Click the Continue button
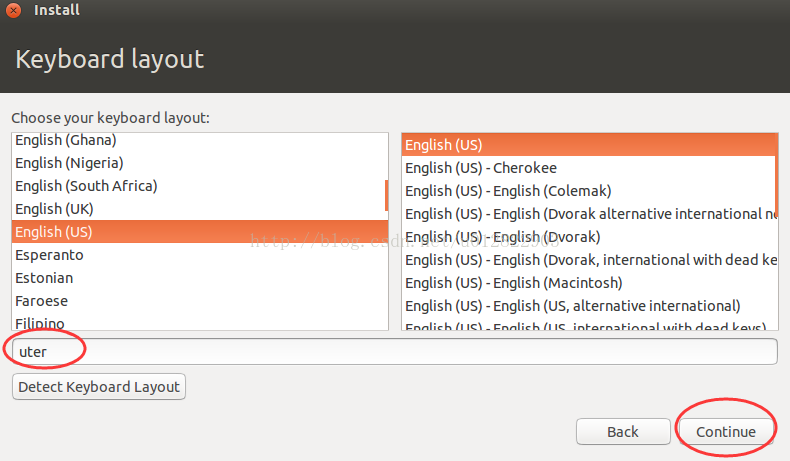Viewport: 790px width, 461px height. tap(727, 432)
